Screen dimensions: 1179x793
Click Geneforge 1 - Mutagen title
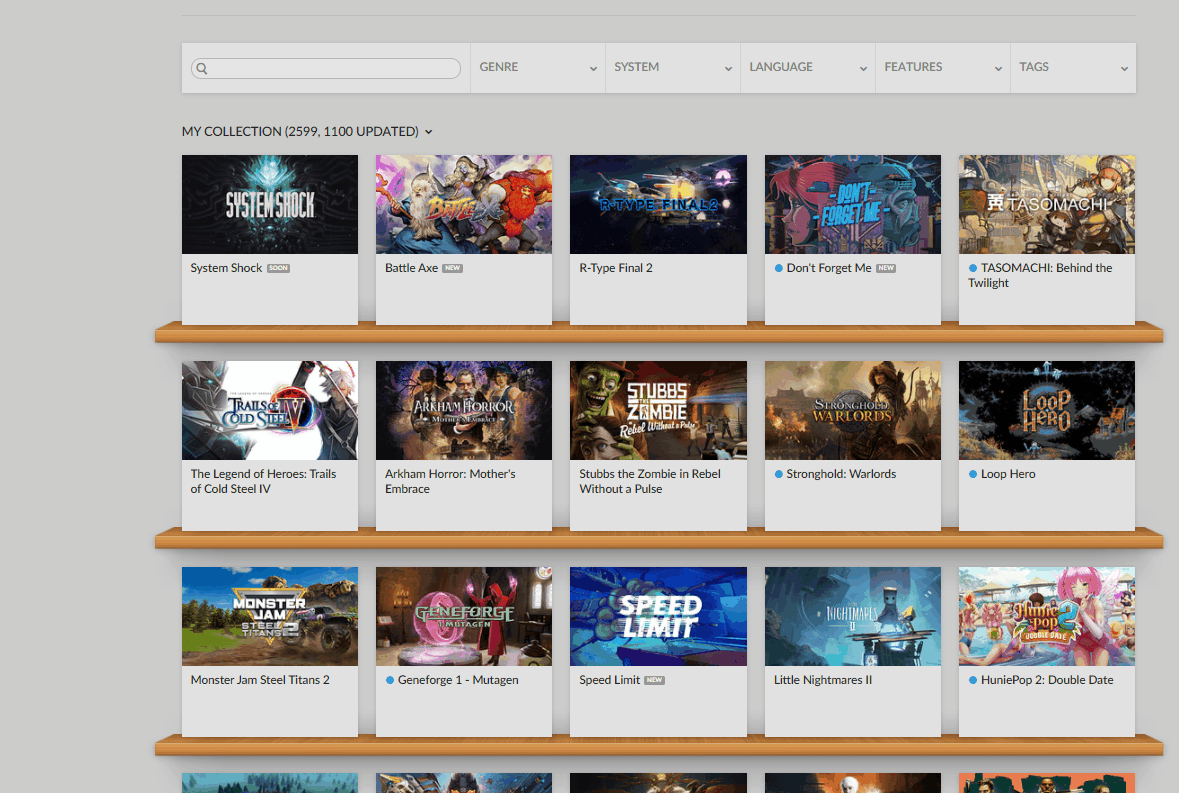pyautogui.click(x=458, y=680)
